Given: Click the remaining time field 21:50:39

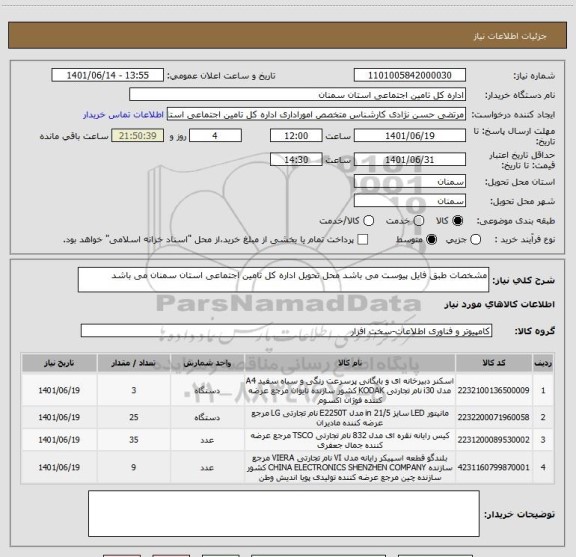Looking at the screenshot, I should [138, 136].
